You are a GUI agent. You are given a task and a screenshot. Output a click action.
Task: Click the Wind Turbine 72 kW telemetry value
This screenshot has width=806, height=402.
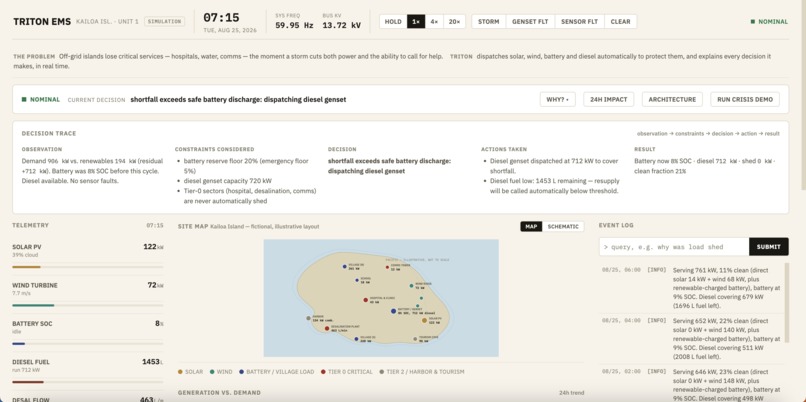pyautogui.click(x=155, y=285)
